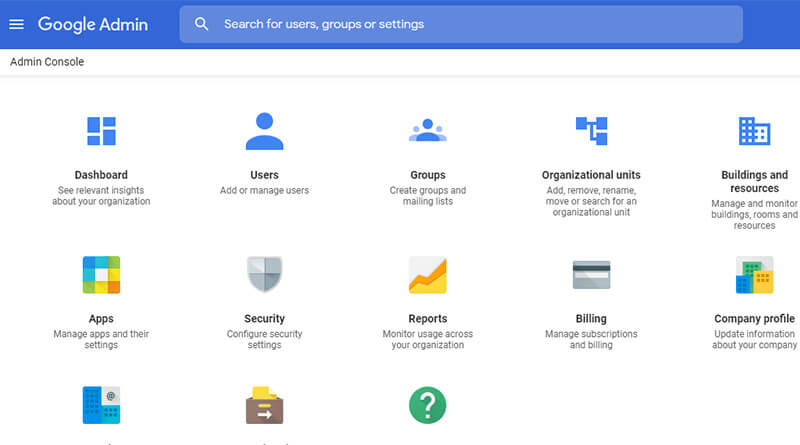The width and height of the screenshot is (800, 445).
Task: Click the Company profile title
Action: [755, 319]
